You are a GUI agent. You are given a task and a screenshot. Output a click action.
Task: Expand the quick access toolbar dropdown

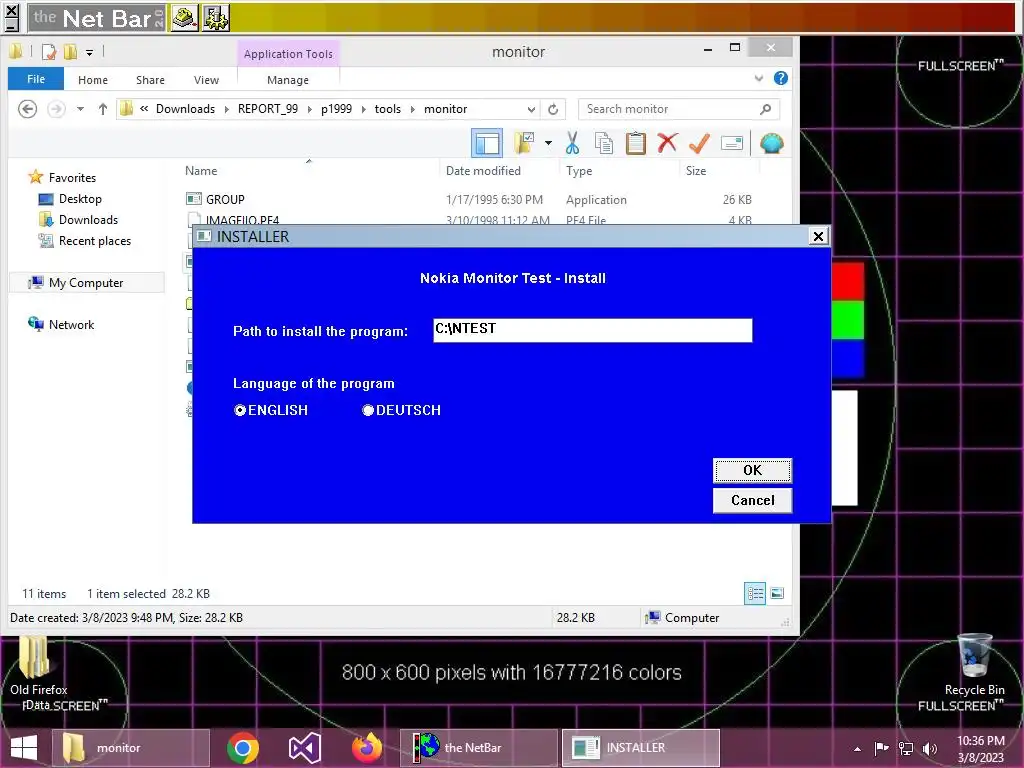[x=89, y=52]
